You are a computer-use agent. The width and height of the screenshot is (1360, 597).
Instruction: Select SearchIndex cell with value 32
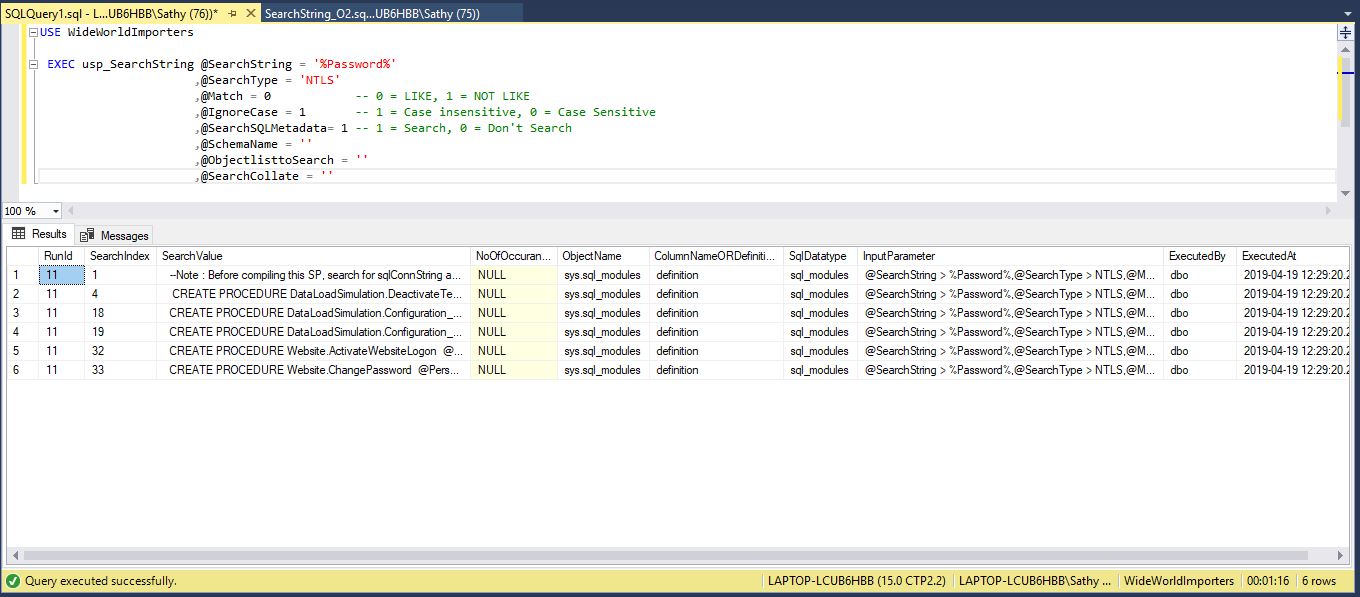click(x=120, y=351)
